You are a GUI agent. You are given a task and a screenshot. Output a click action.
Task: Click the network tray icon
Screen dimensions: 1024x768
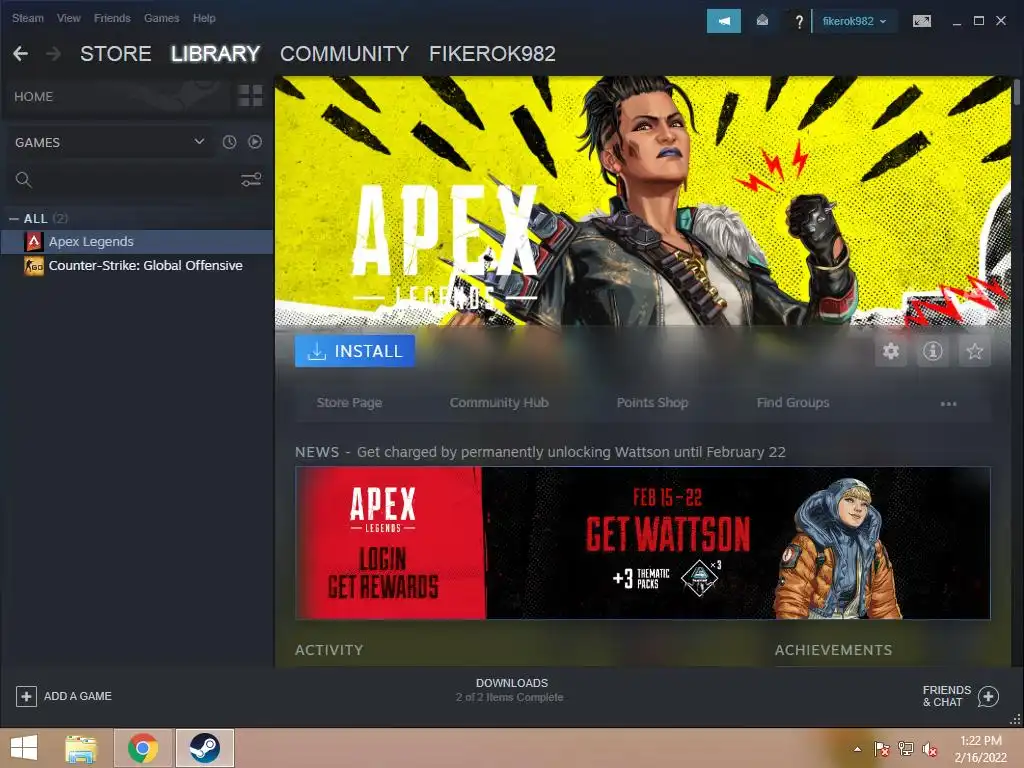point(906,749)
